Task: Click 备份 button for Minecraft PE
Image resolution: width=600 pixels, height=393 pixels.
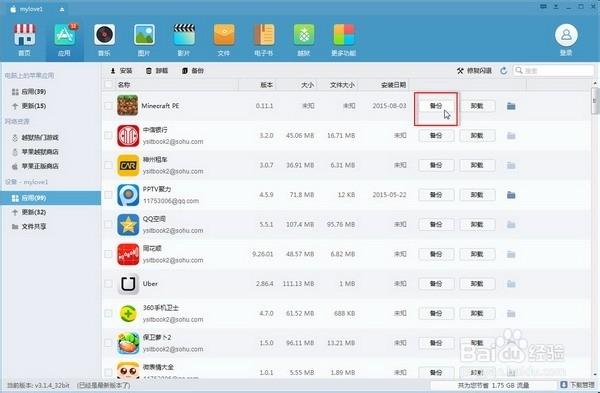Action: (436, 106)
